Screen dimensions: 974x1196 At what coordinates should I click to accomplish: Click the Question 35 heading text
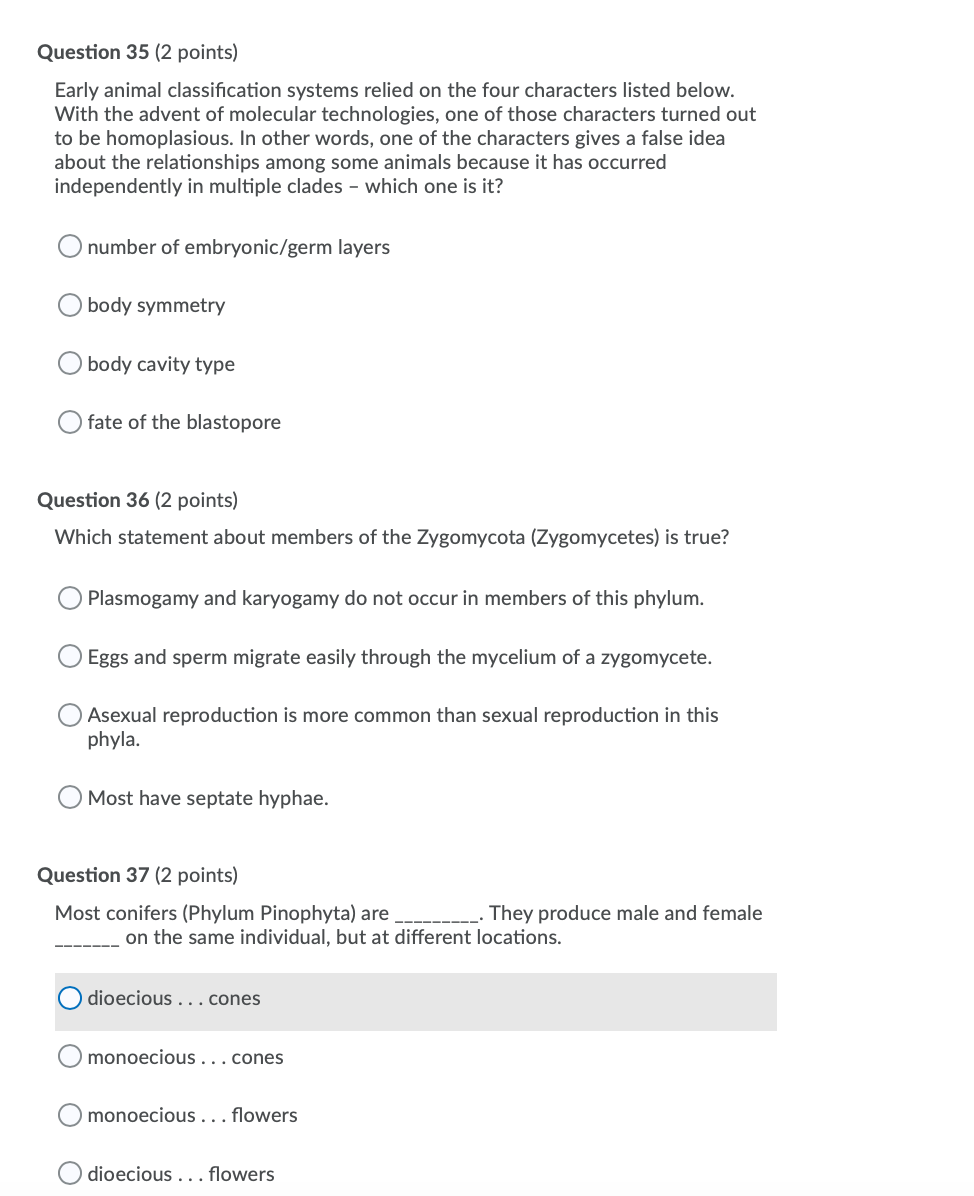pyautogui.click(x=137, y=51)
